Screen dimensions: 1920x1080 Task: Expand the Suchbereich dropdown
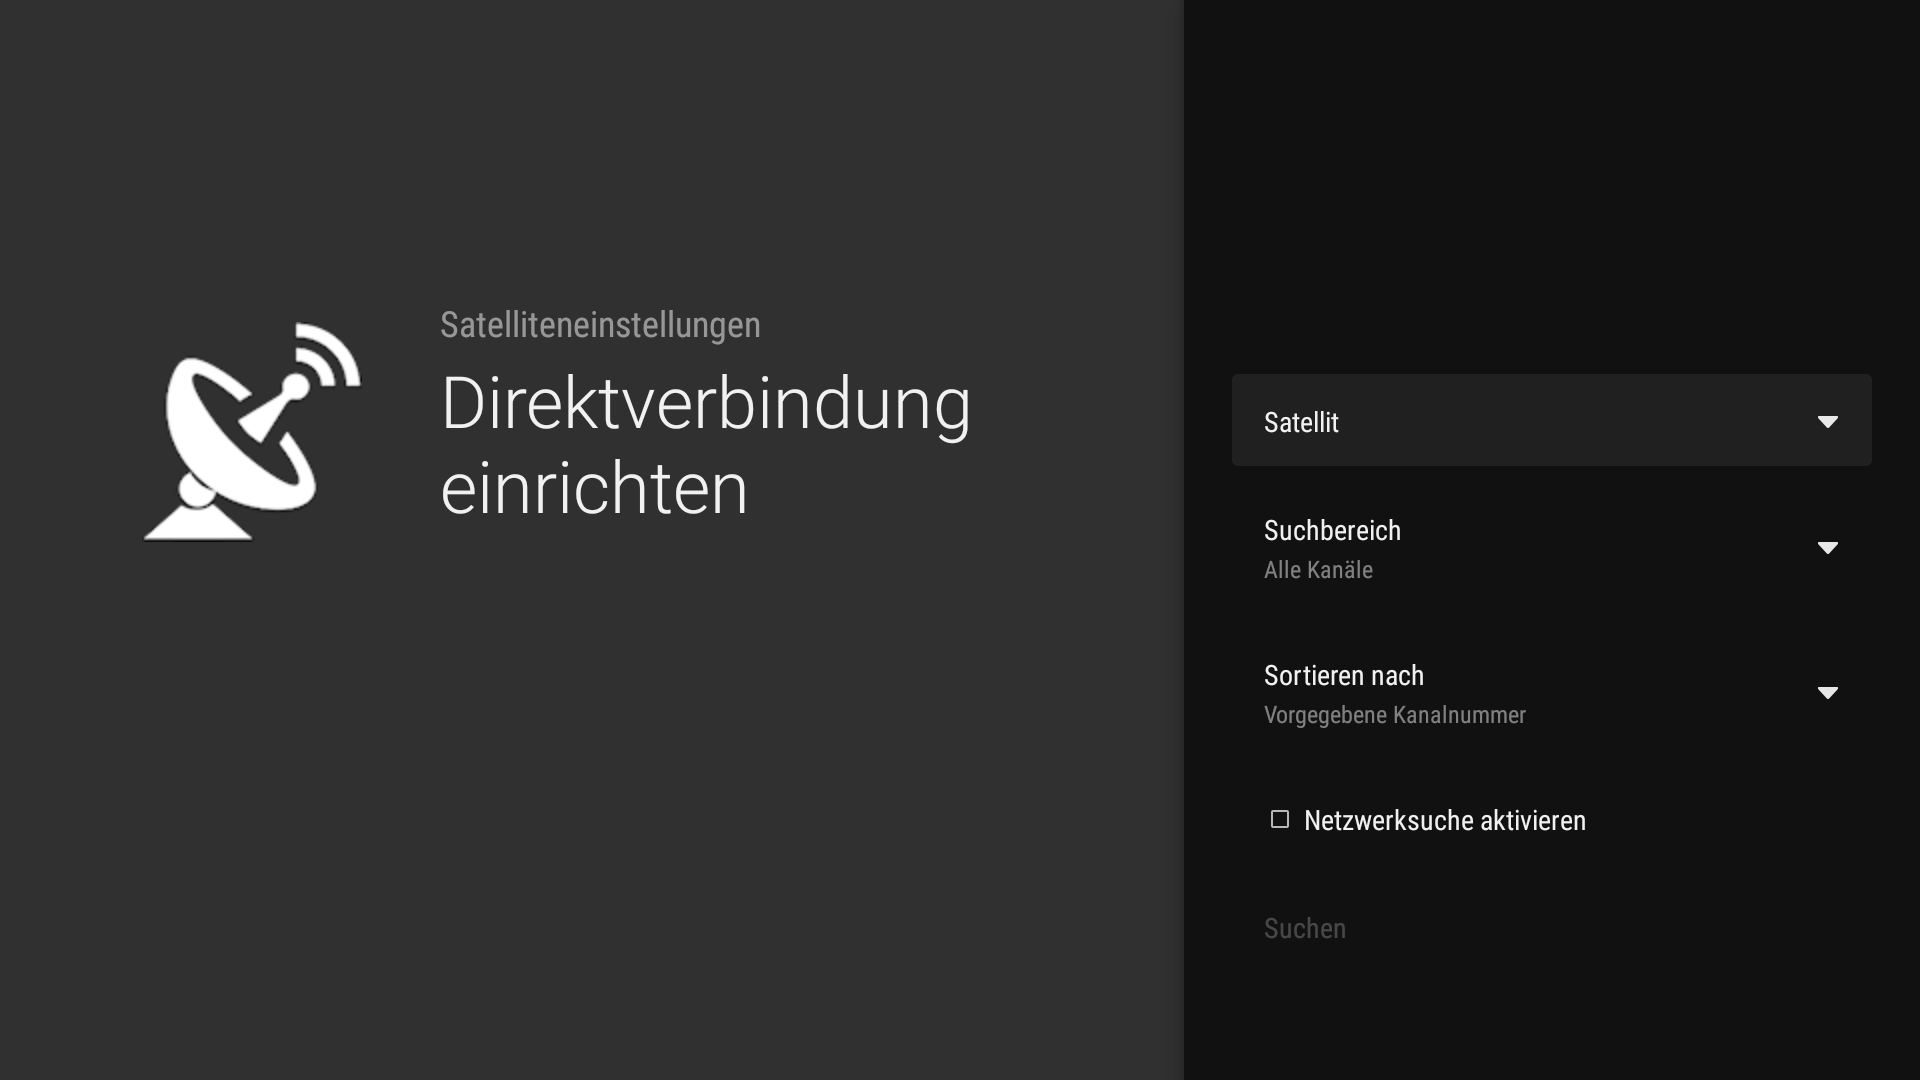point(1550,548)
